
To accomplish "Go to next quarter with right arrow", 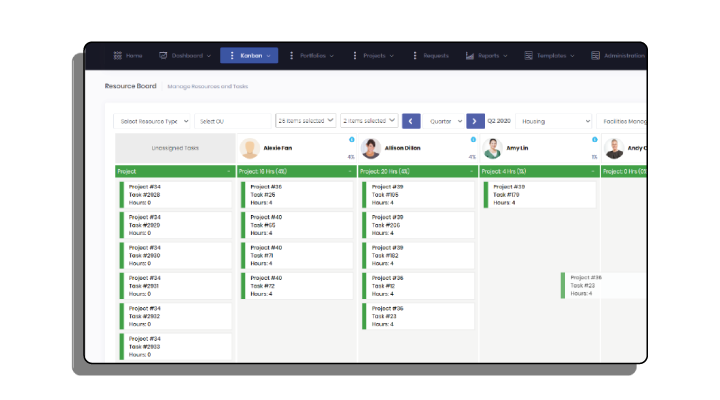I will tap(475, 121).
